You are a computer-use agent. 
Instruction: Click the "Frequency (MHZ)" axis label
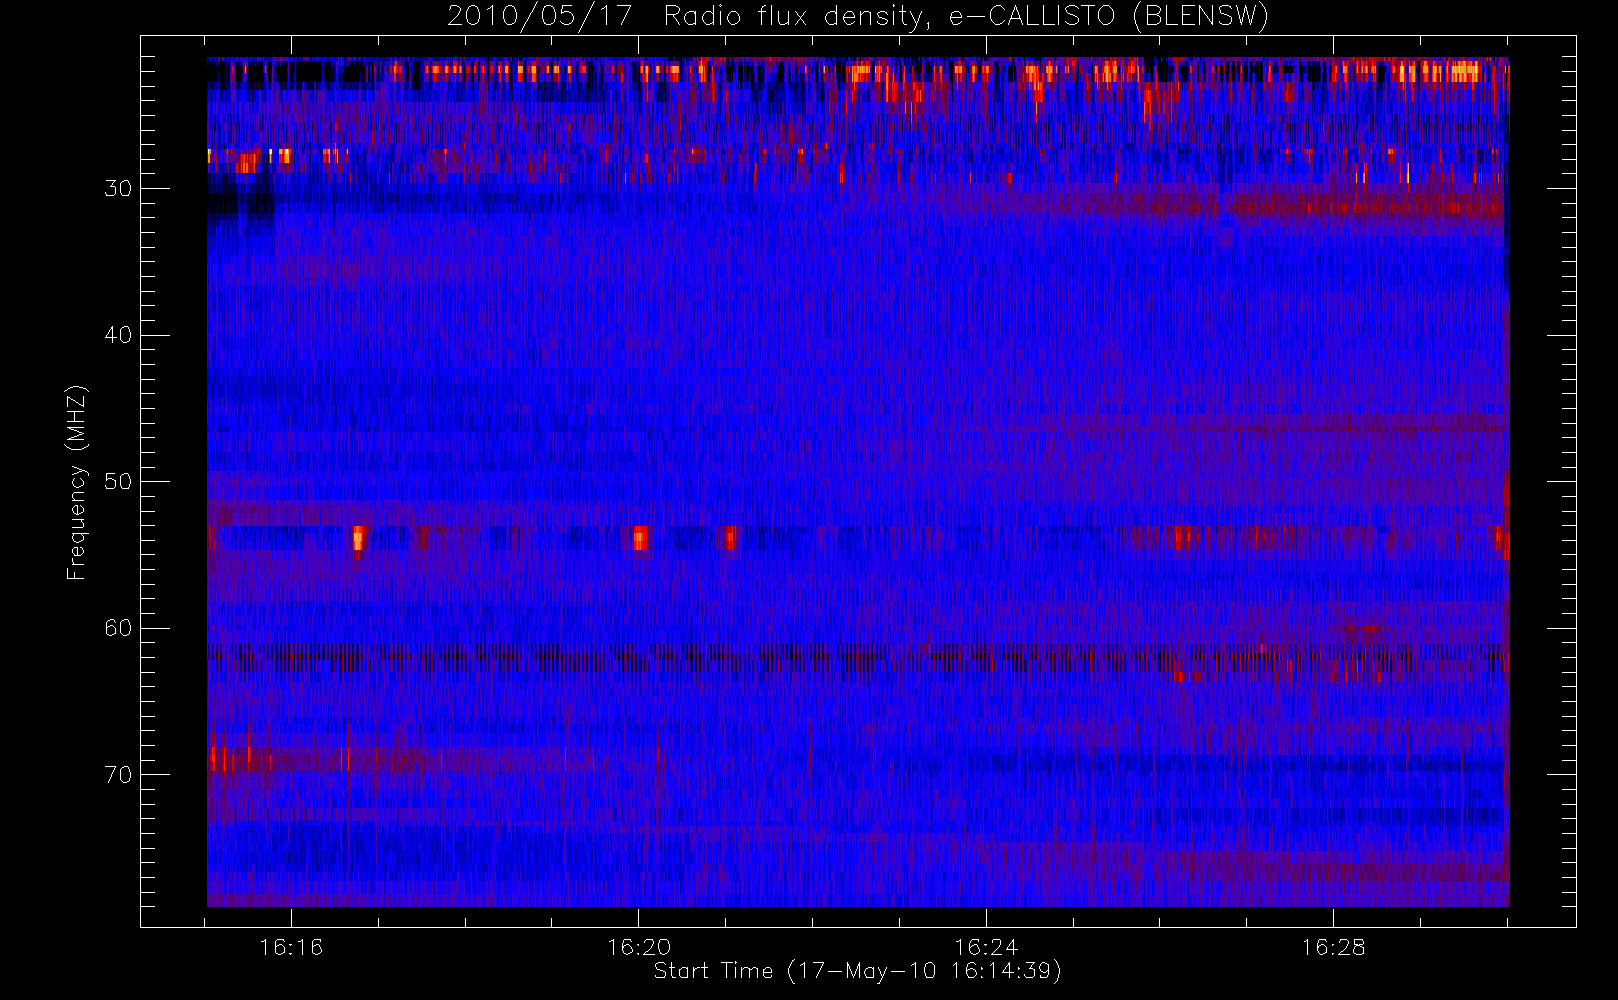point(77,482)
